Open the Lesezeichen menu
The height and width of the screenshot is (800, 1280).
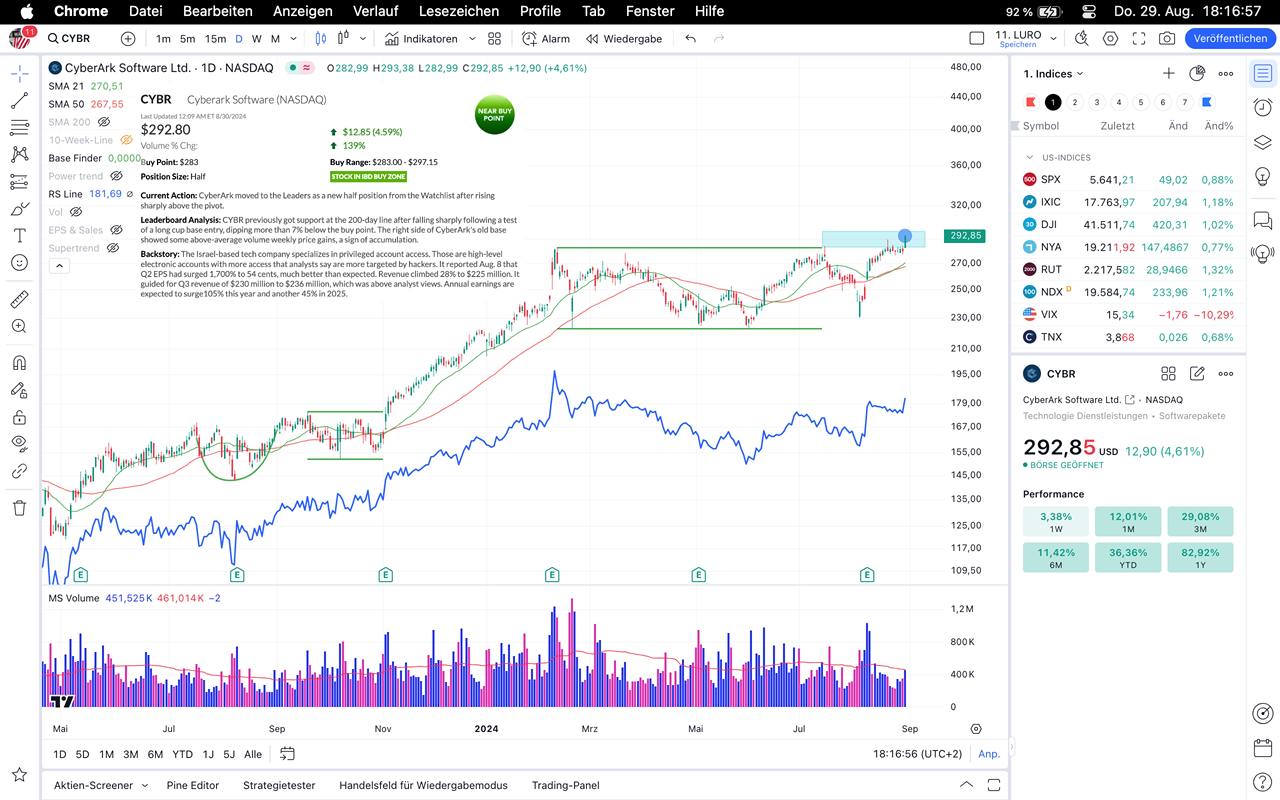[x=459, y=11]
